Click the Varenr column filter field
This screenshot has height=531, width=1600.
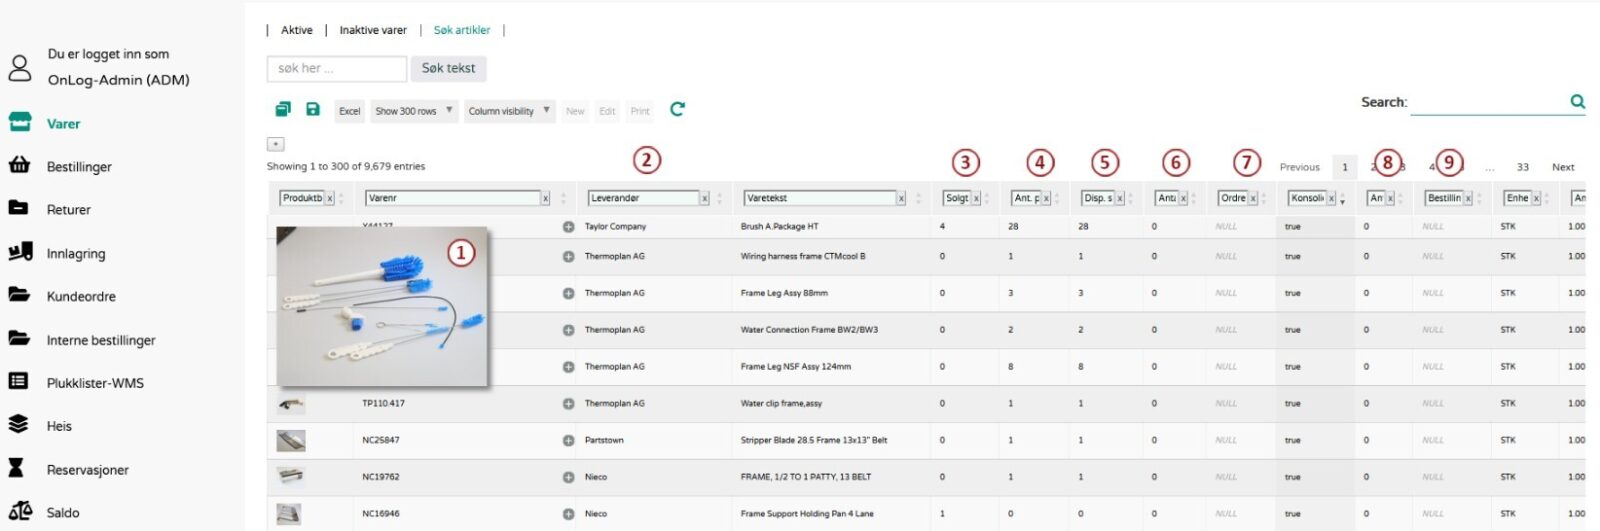(x=452, y=199)
